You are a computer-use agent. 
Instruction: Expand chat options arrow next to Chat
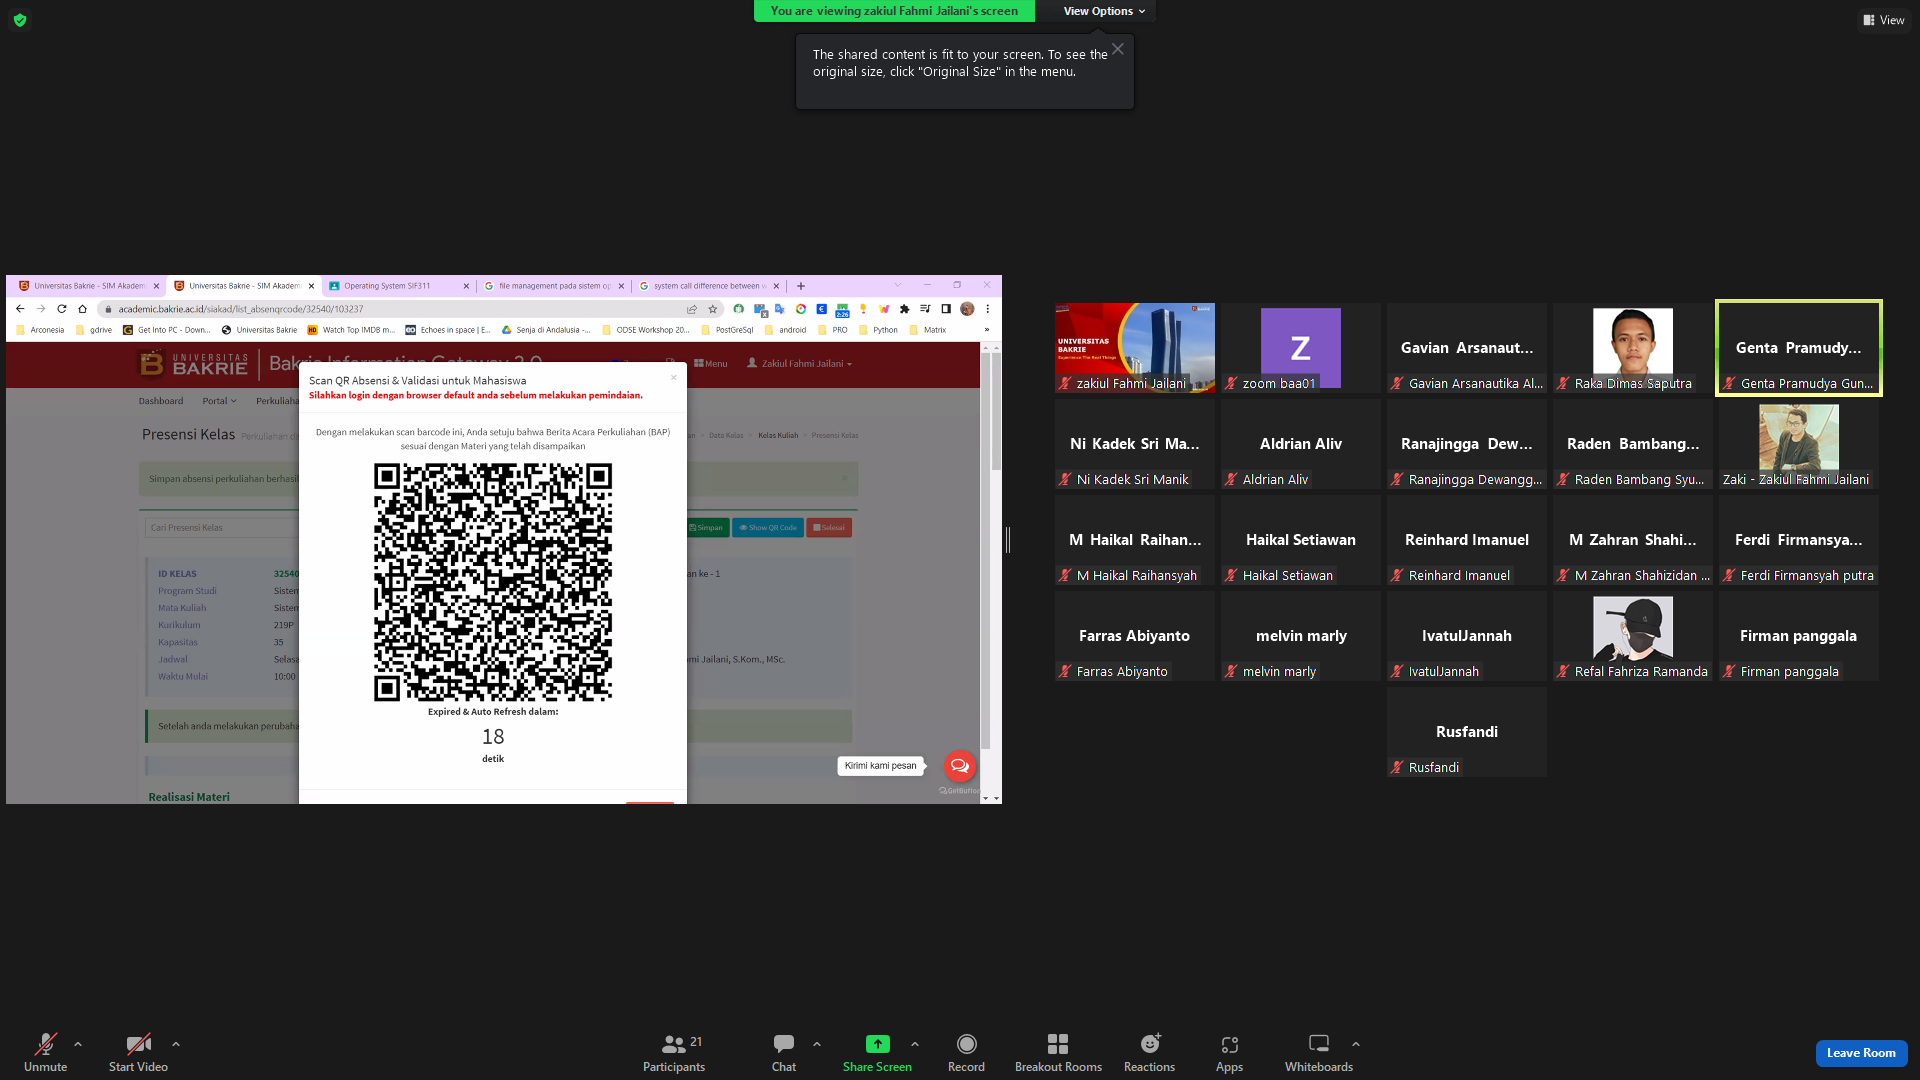[817, 1044]
